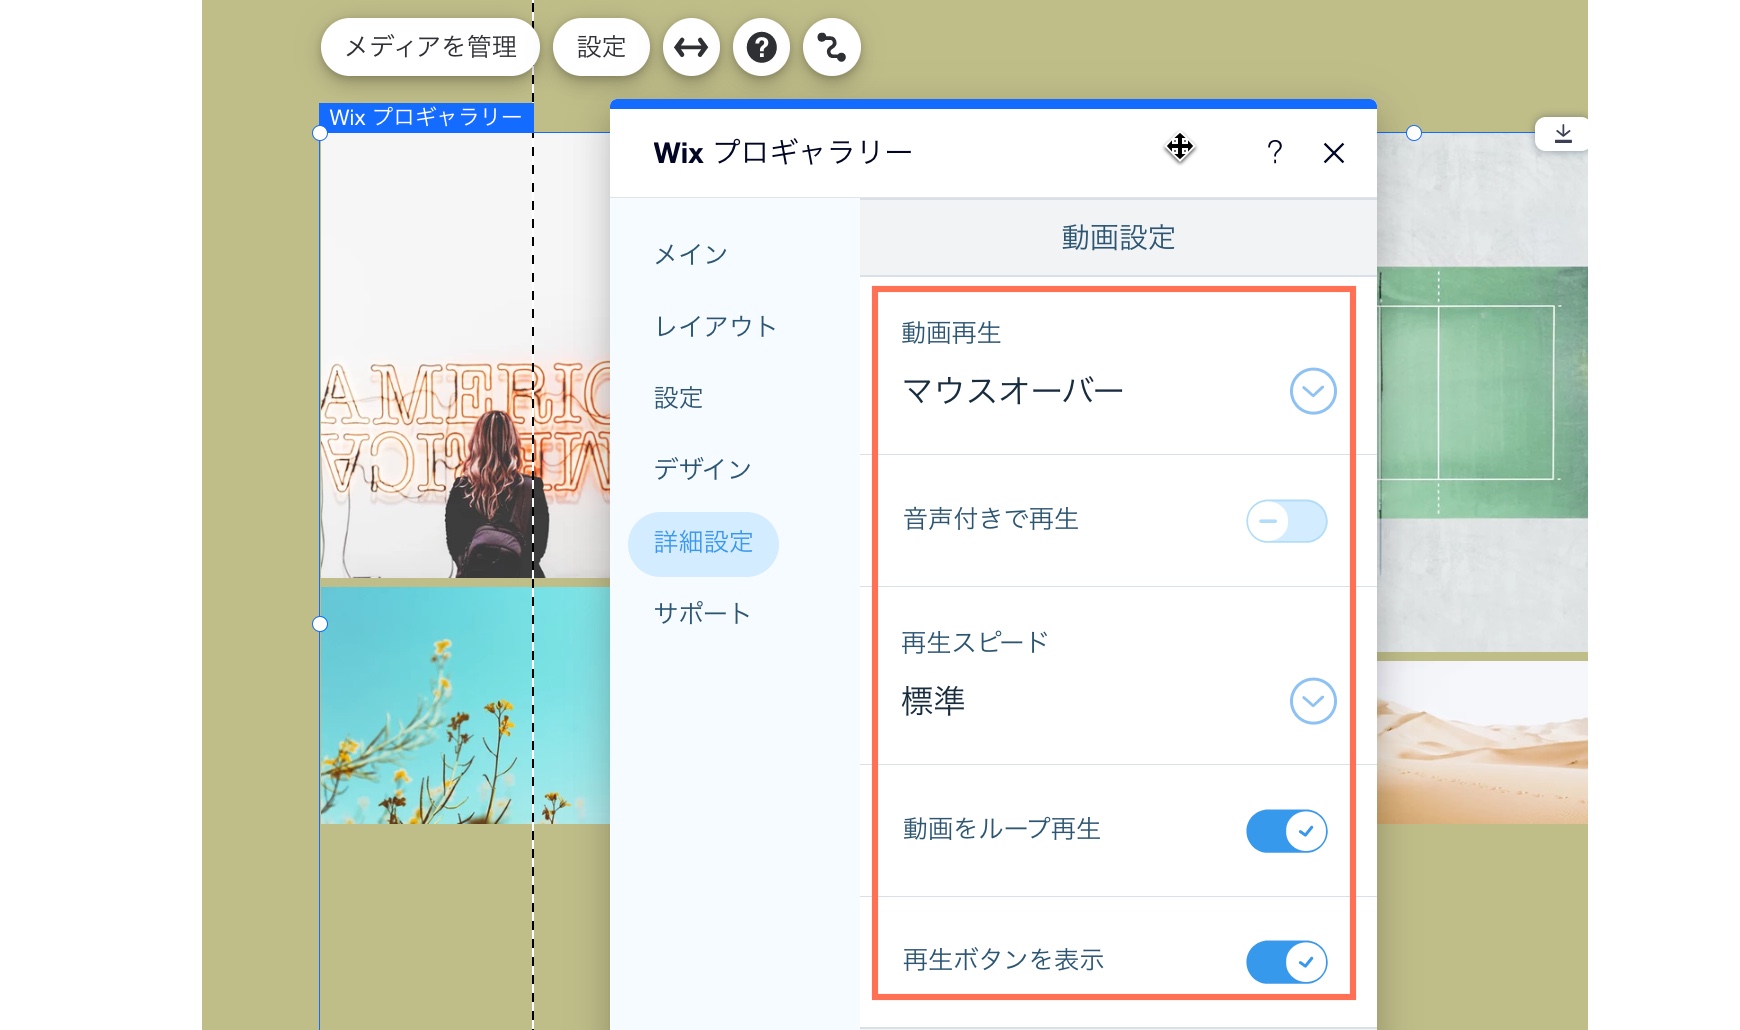
Task: Select the animation path icon in the toolbar
Action: (x=831, y=47)
